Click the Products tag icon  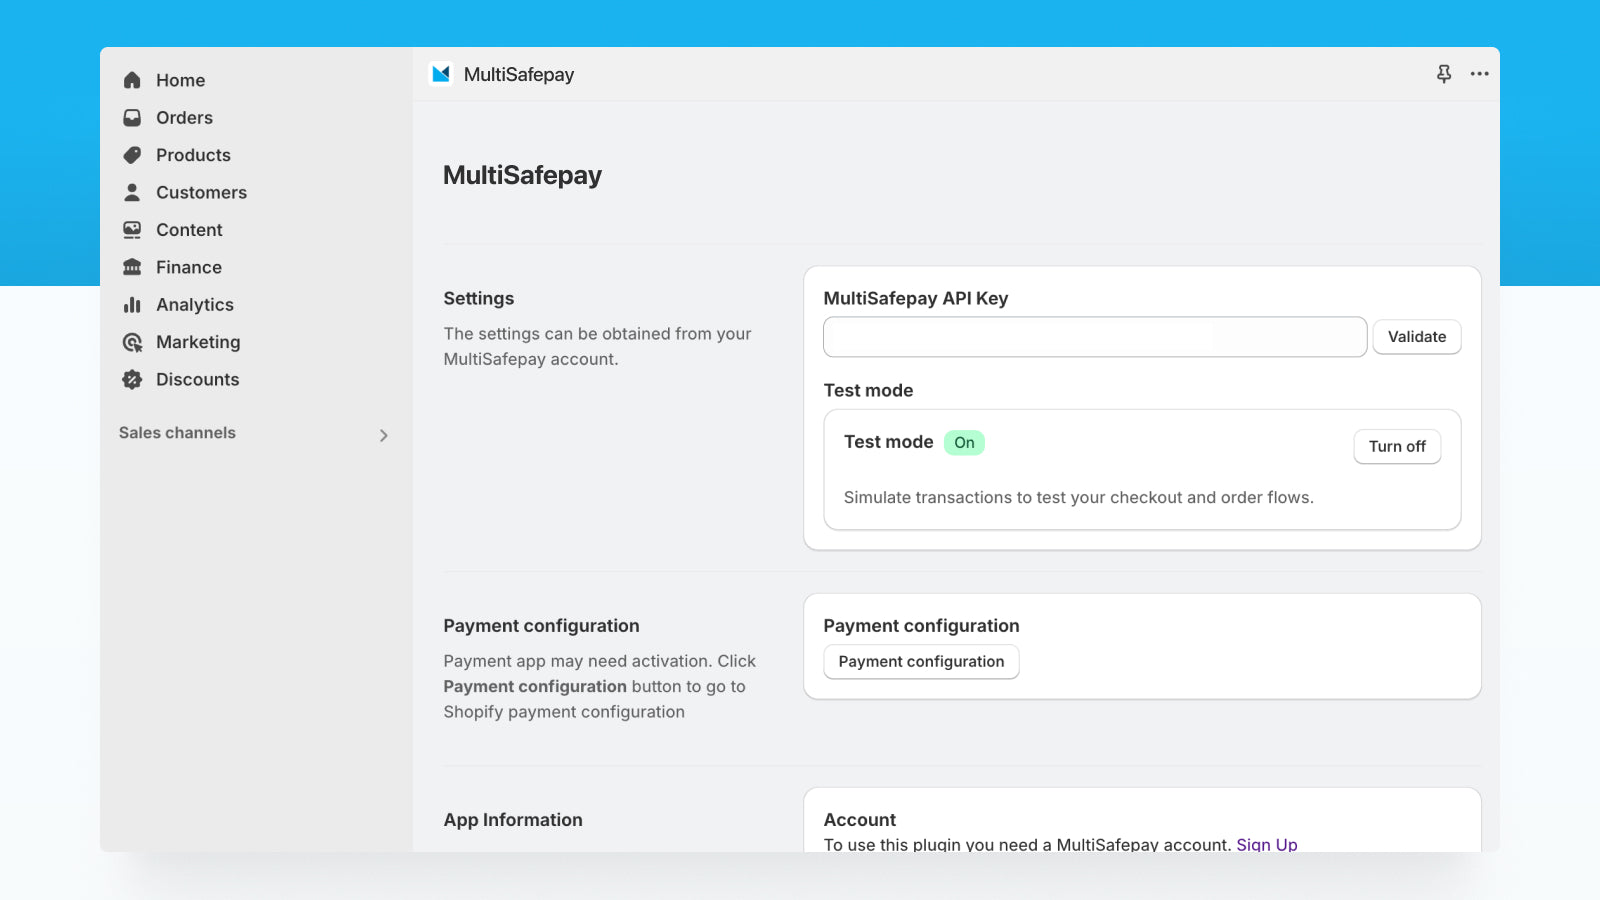pos(132,155)
